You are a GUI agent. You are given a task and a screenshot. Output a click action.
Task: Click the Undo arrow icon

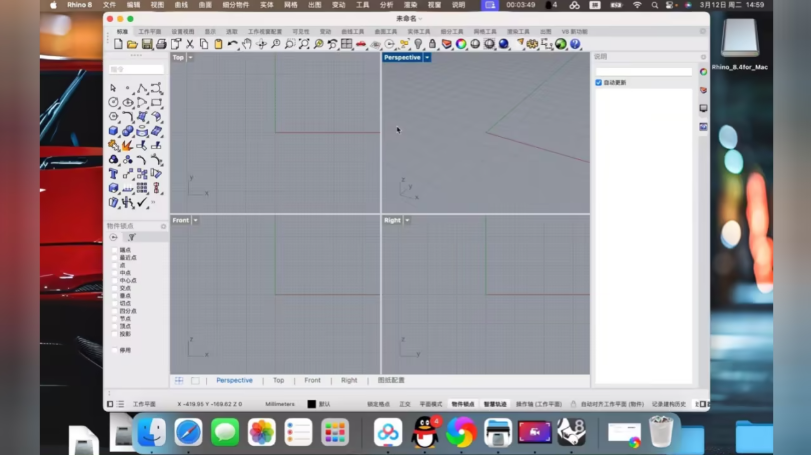233,44
